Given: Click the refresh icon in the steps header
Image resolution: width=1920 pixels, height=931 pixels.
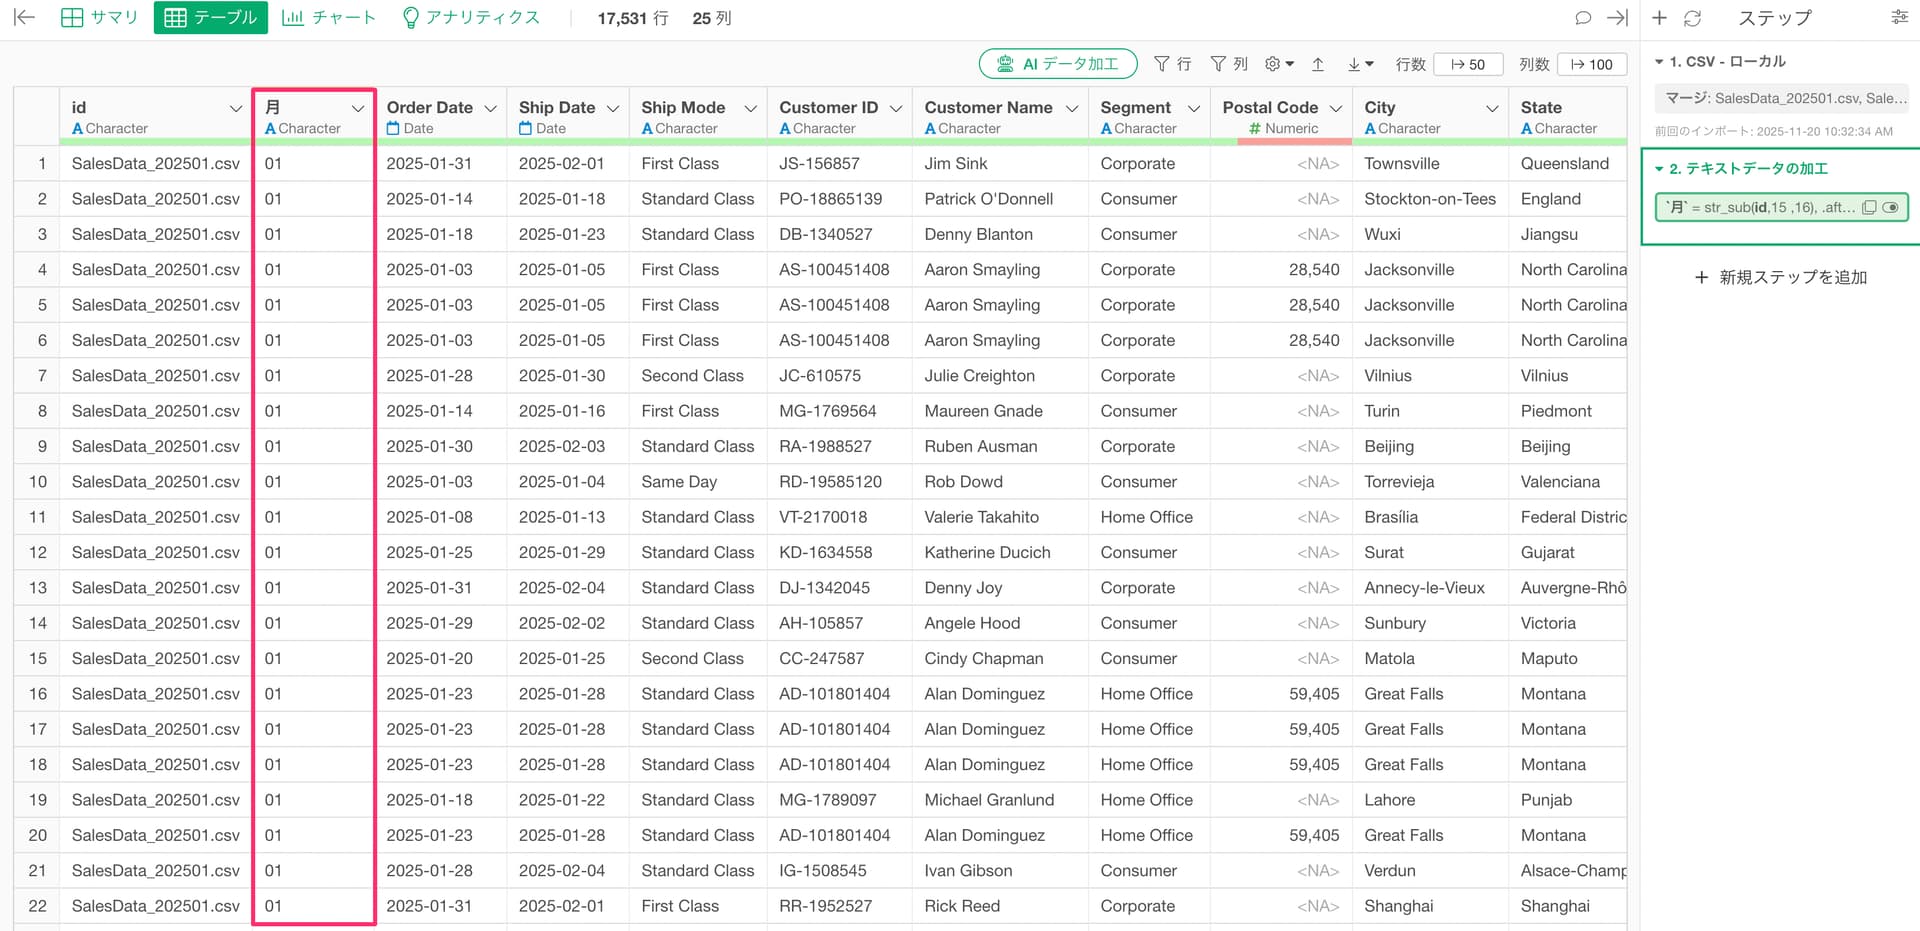Looking at the screenshot, I should tap(1692, 18).
